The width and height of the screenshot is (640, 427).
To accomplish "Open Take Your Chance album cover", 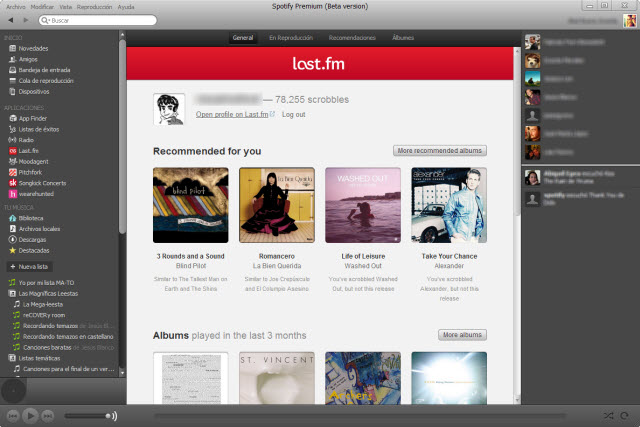I will [x=449, y=205].
